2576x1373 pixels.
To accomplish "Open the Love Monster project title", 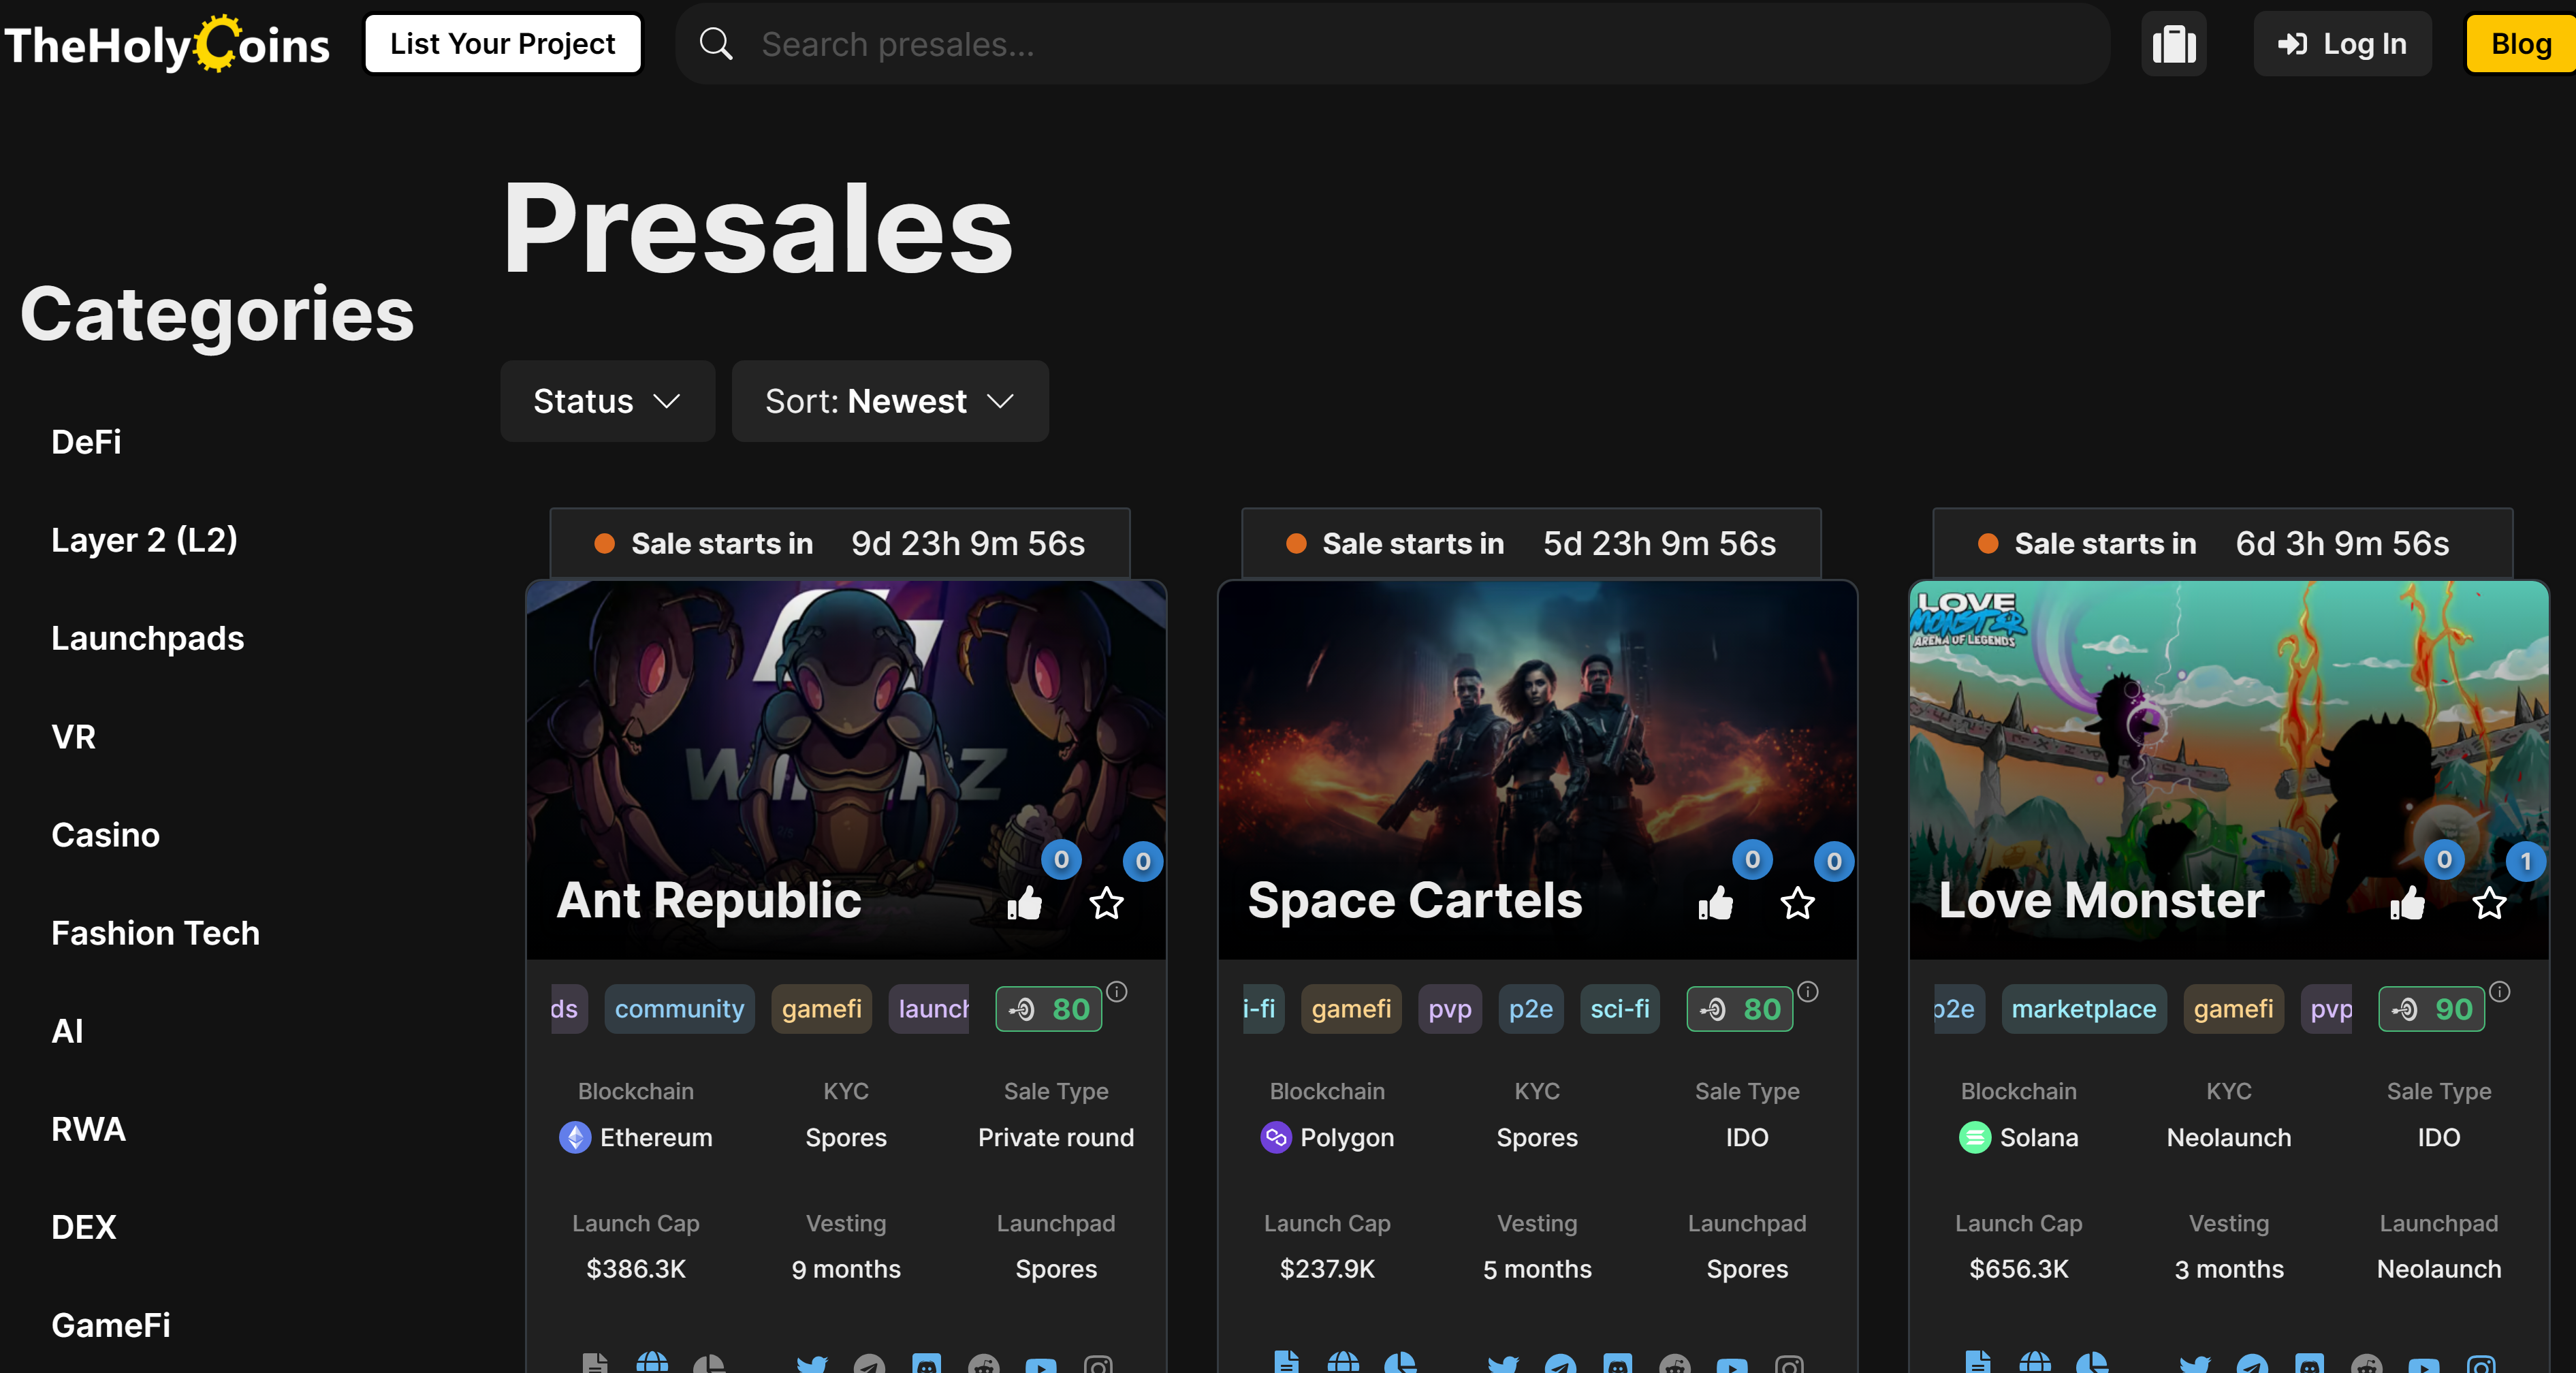I will [2101, 900].
